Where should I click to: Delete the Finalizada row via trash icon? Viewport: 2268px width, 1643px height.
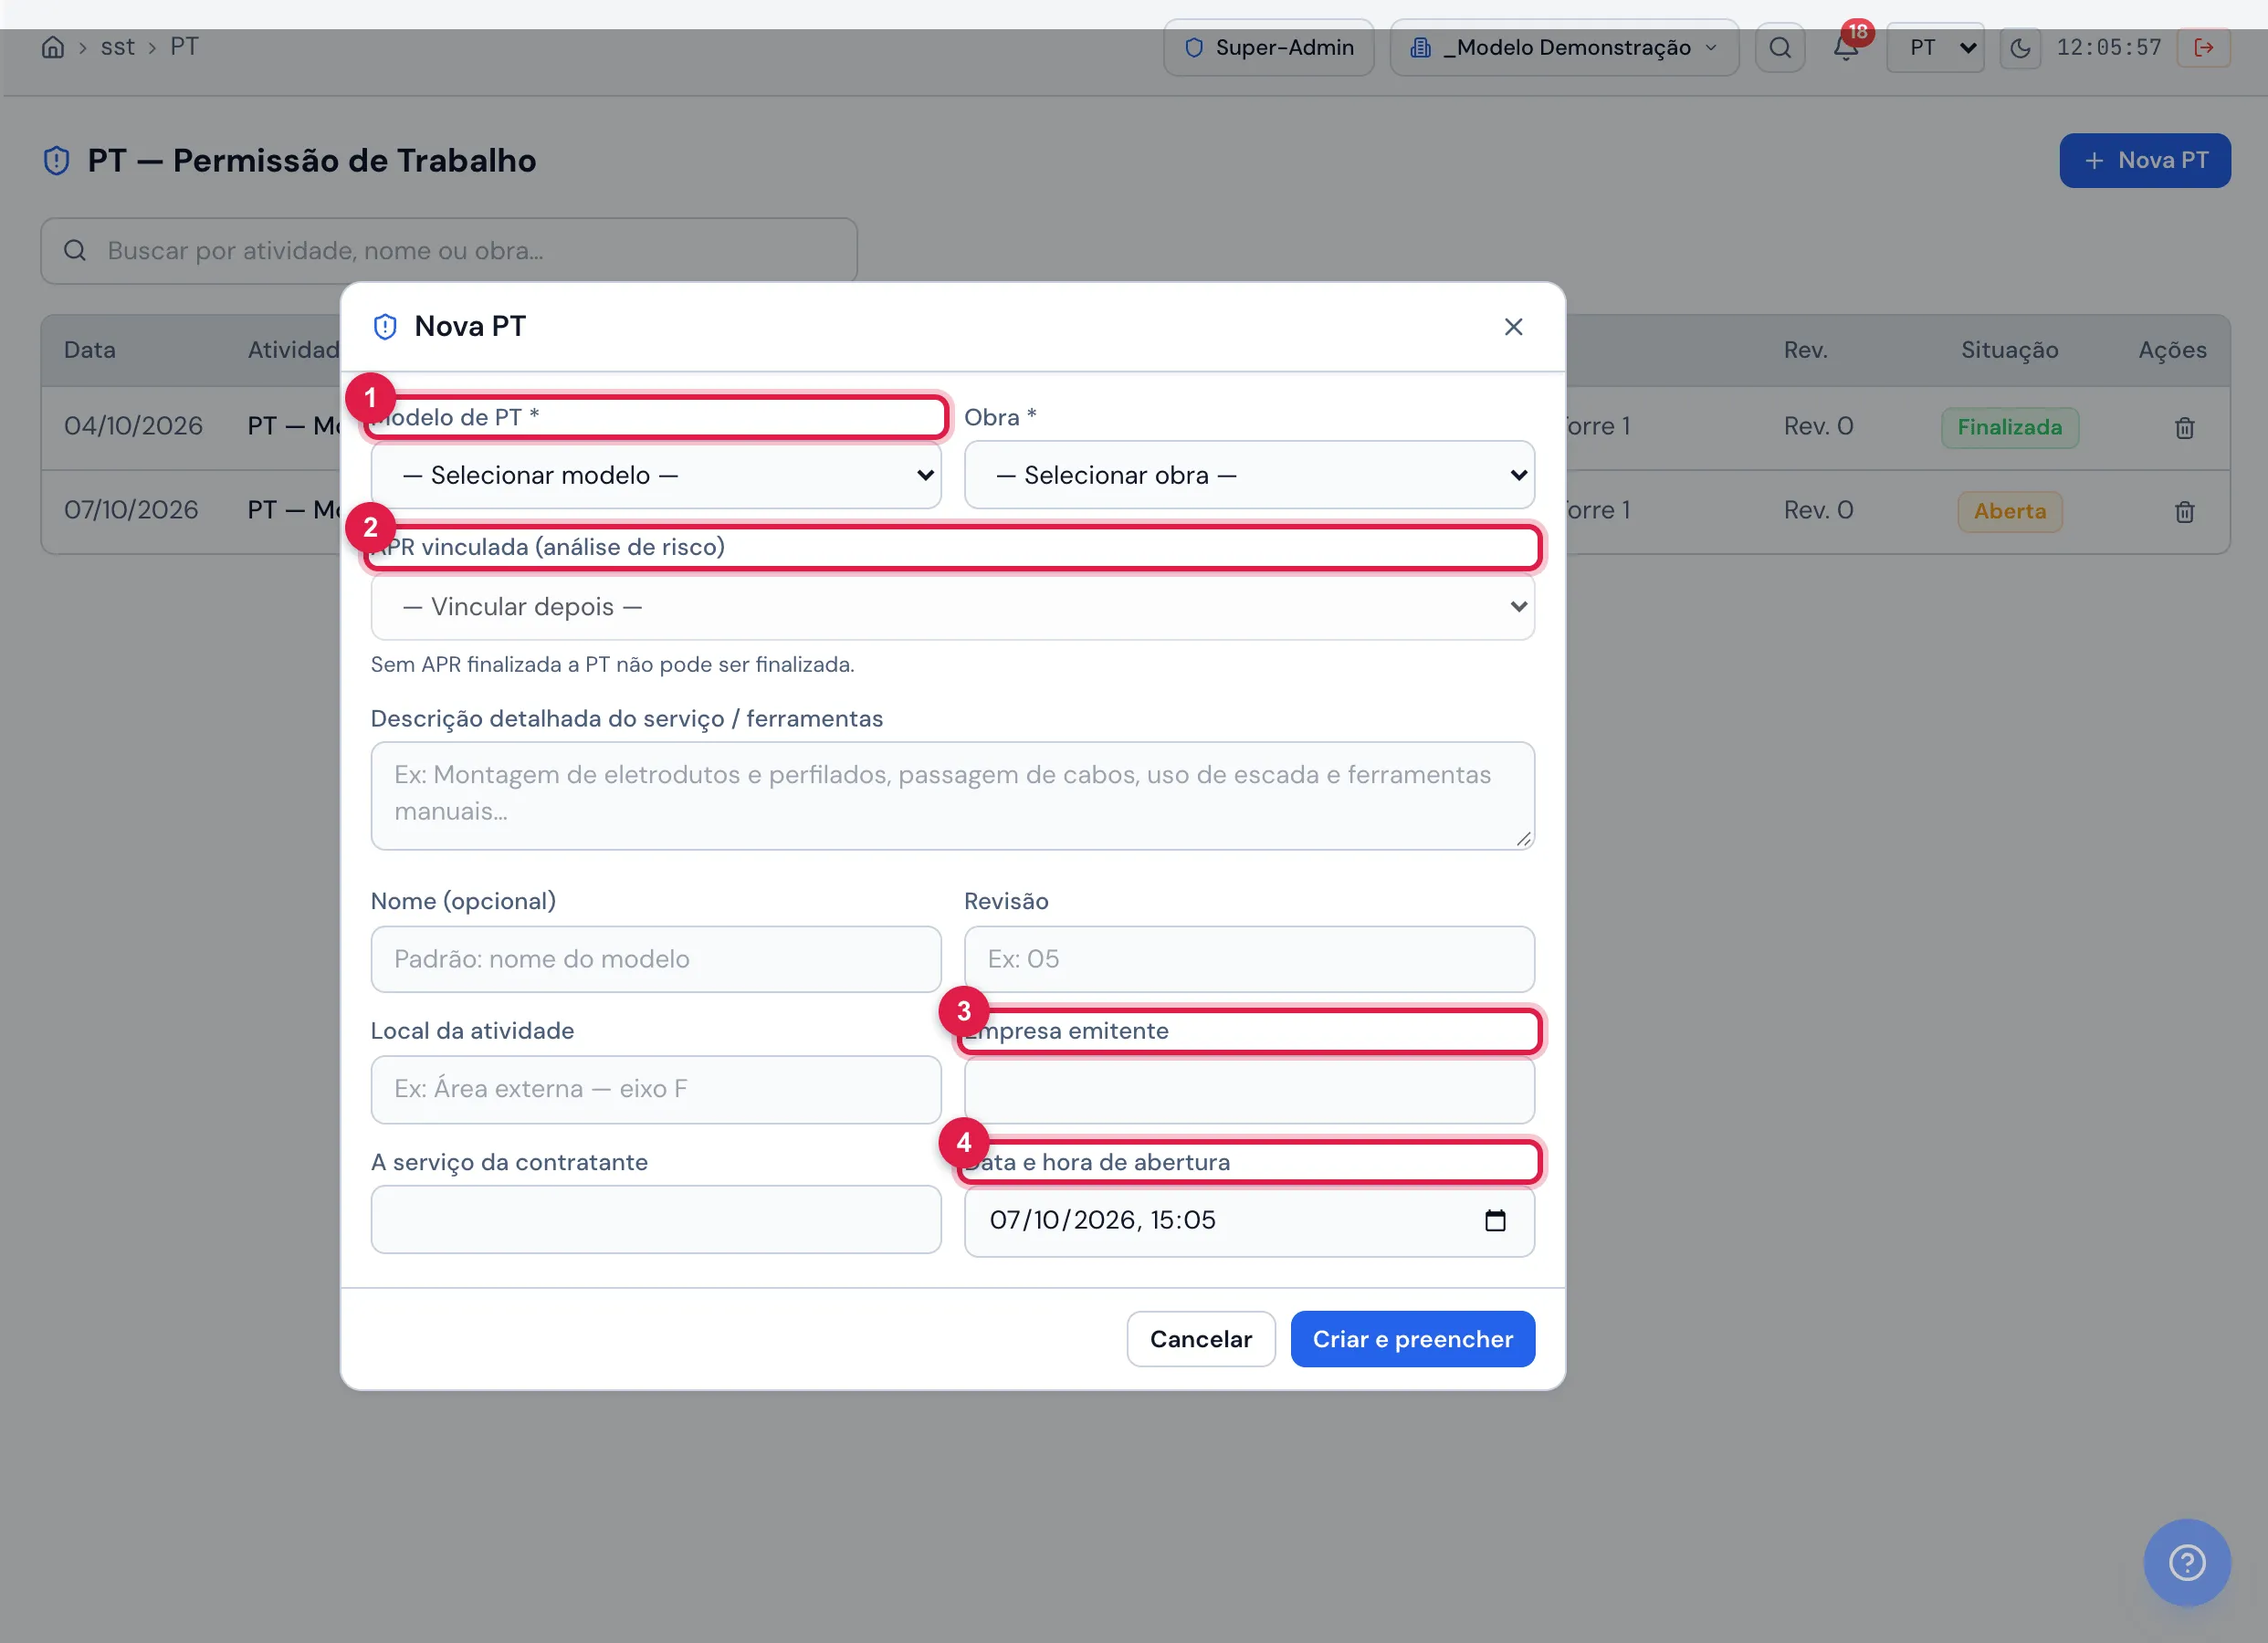pyautogui.click(x=2184, y=428)
